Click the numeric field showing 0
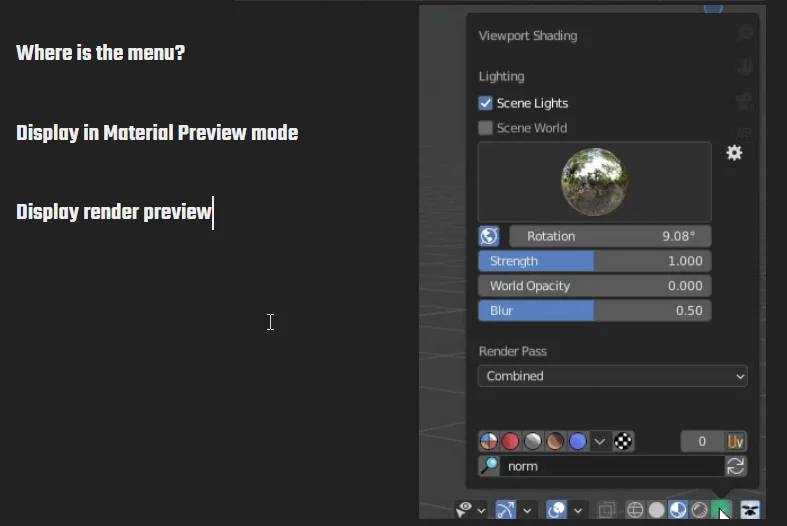The image size is (787, 526). click(702, 441)
